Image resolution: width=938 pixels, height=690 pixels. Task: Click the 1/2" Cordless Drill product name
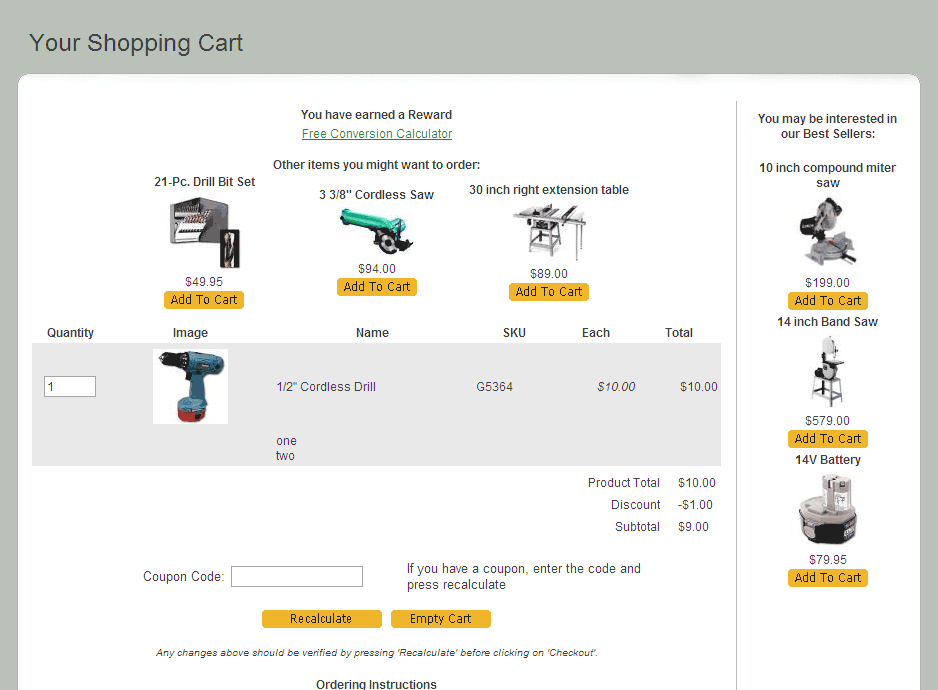click(326, 387)
